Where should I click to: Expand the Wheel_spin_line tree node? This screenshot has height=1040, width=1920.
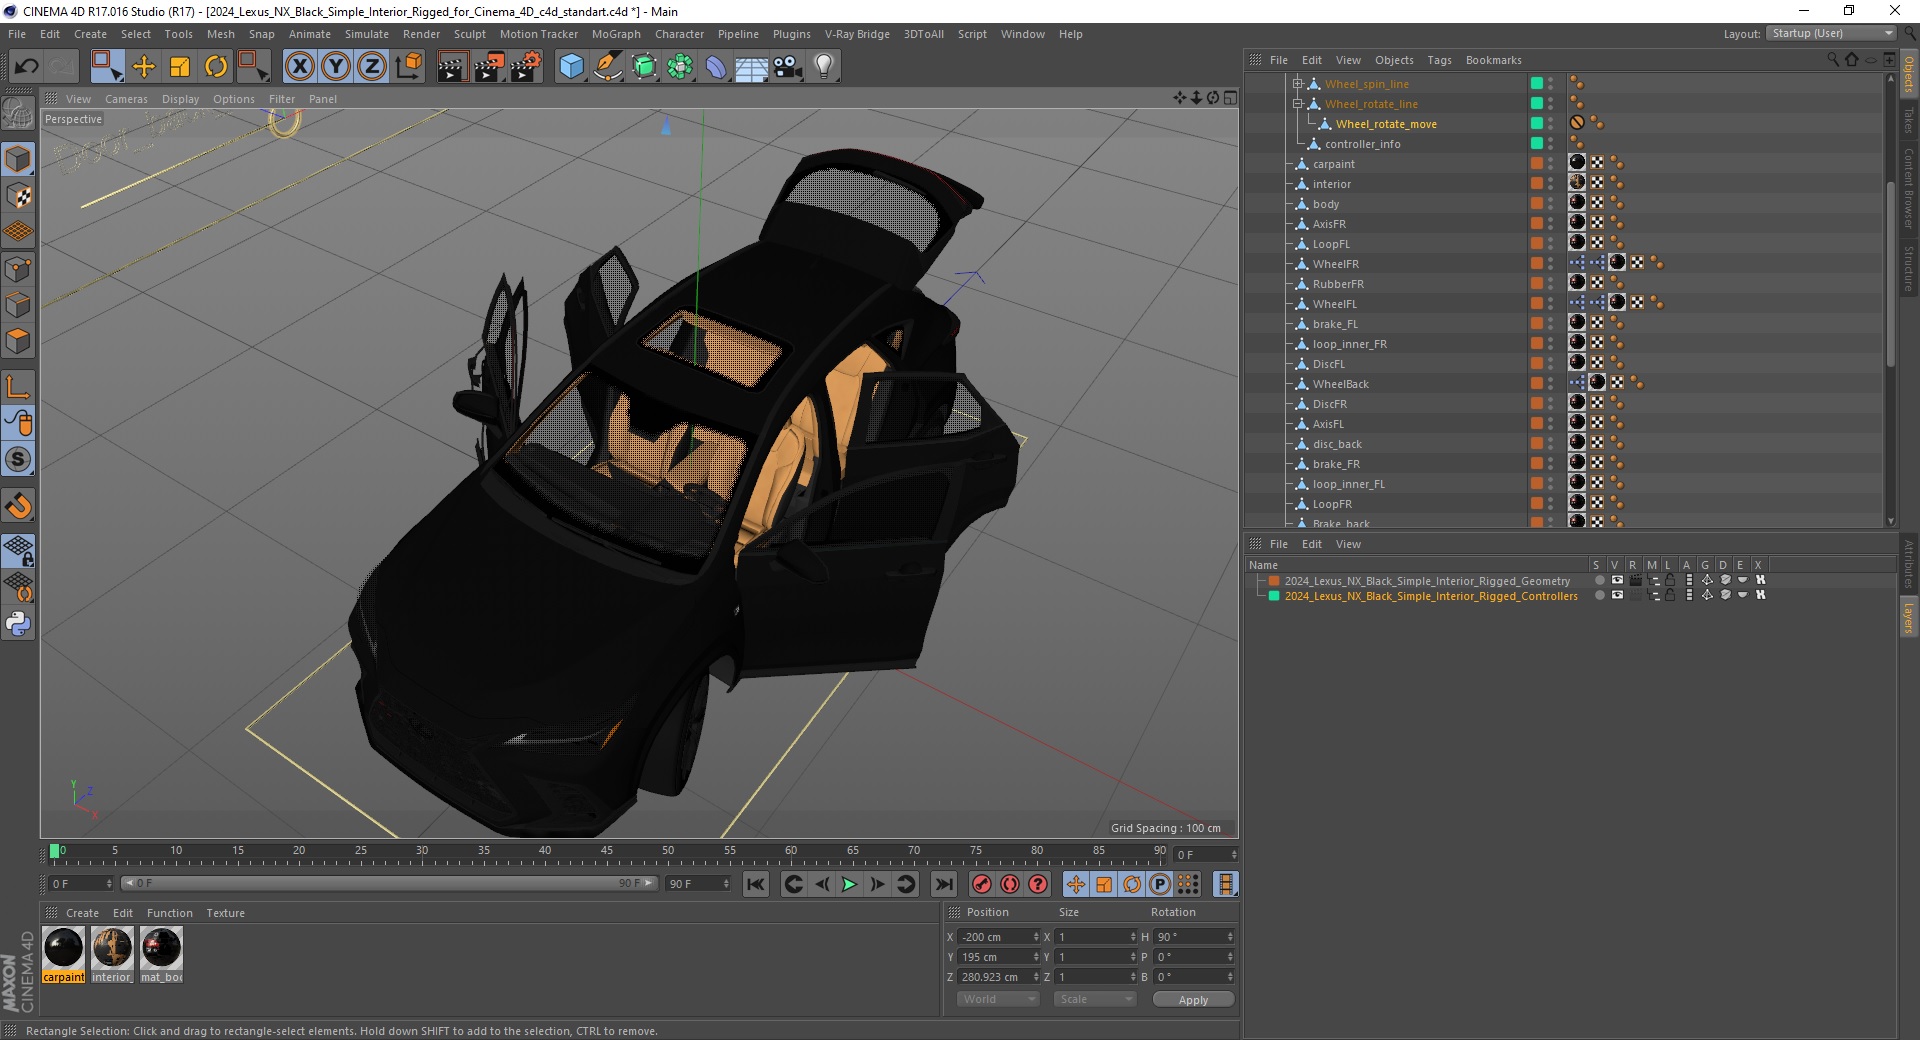point(1297,83)
